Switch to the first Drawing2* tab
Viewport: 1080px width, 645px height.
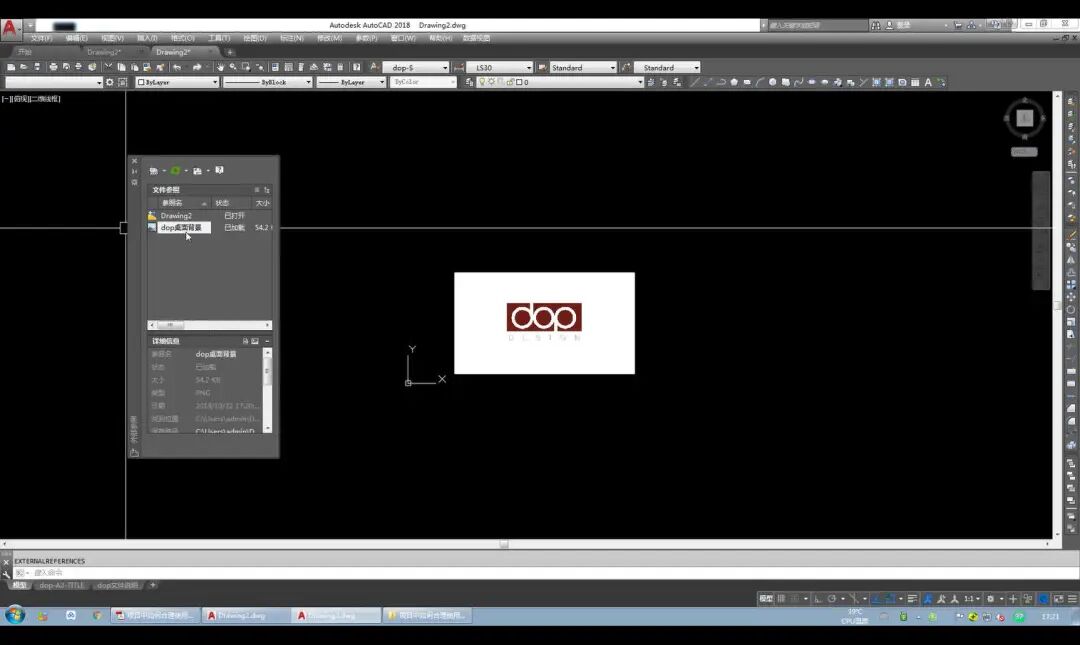click(x=104, y=52)
